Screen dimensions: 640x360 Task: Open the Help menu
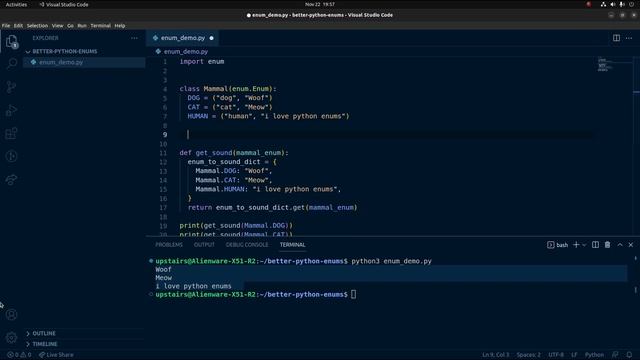120,25
